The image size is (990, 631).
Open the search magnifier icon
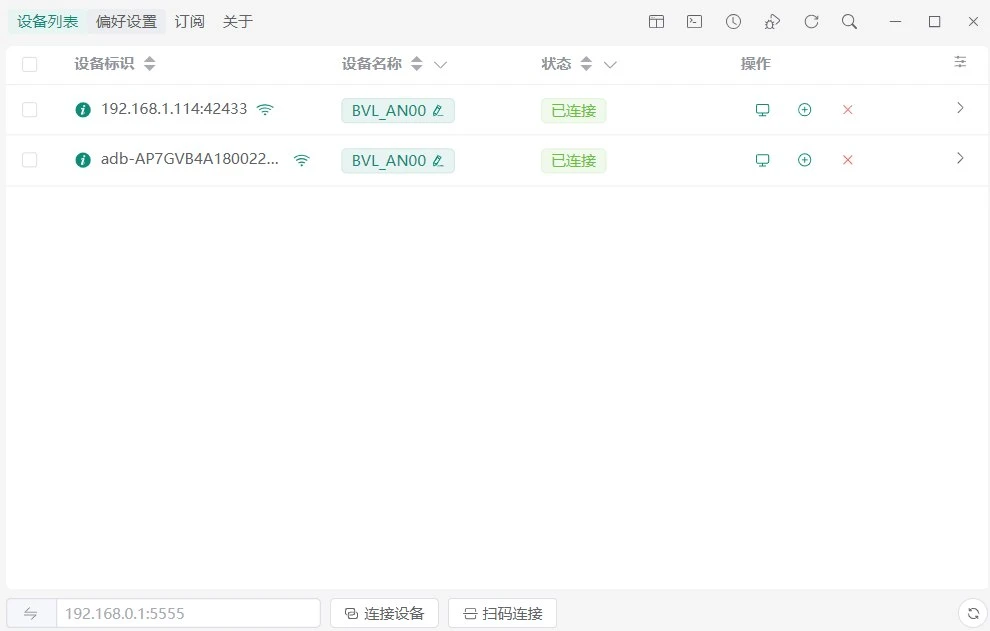tap(849, 22)
